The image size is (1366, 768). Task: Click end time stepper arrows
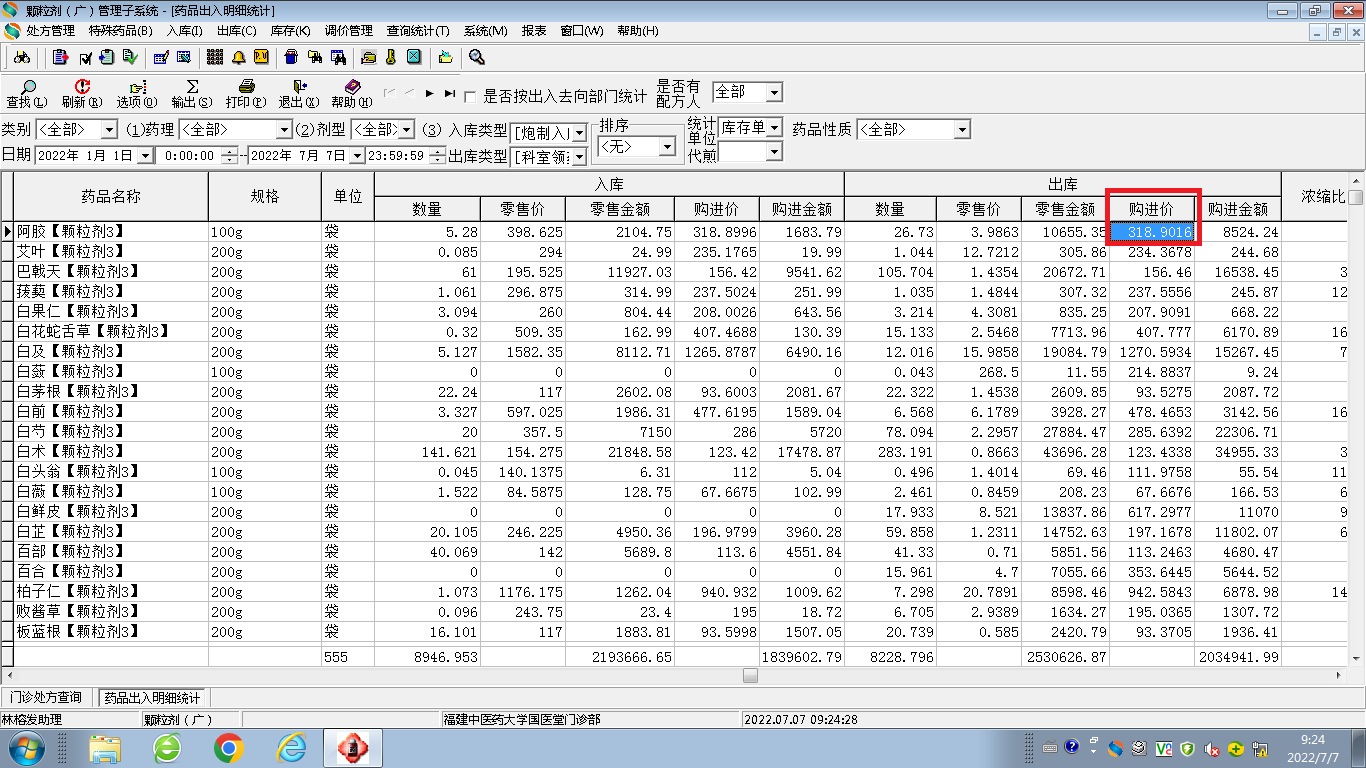pos(436,156)
